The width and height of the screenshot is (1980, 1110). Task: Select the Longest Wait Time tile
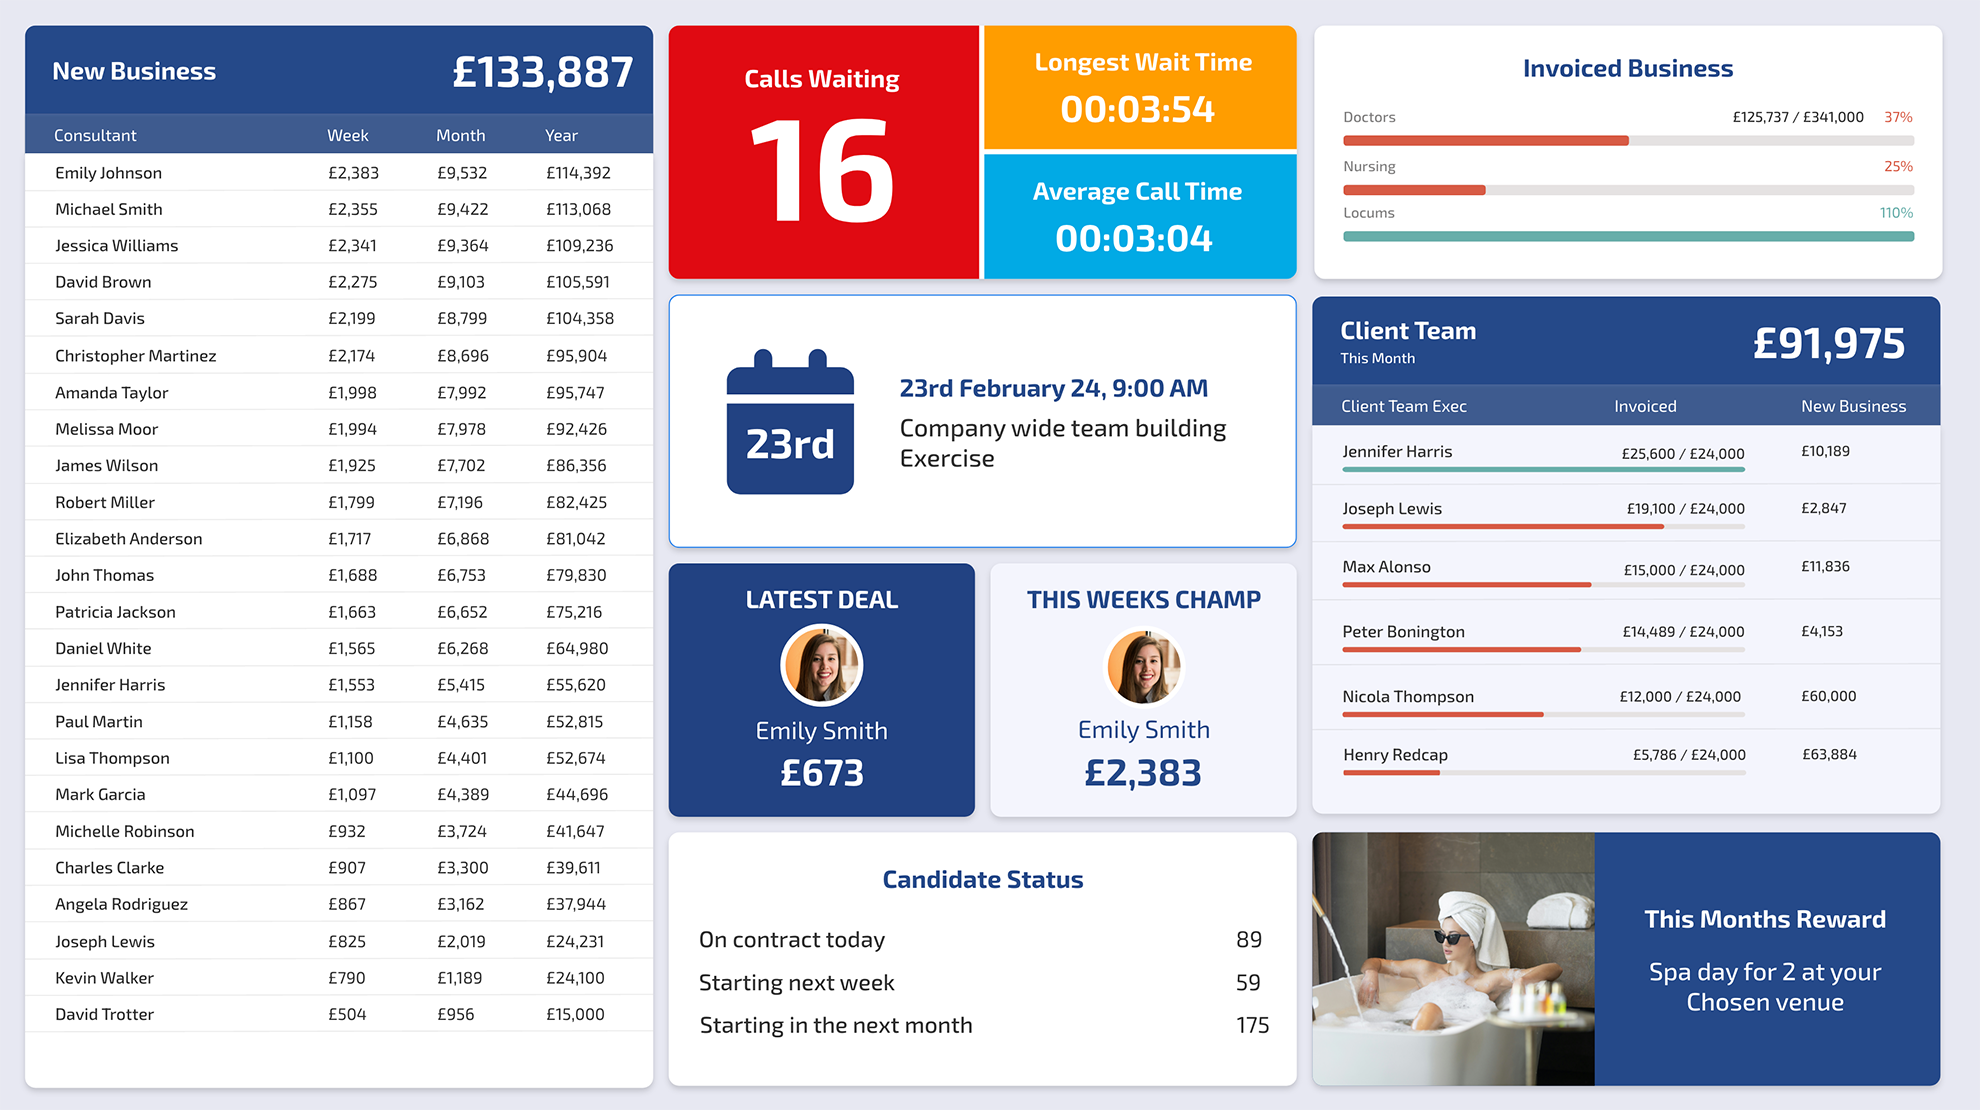tap(1140, 87)
